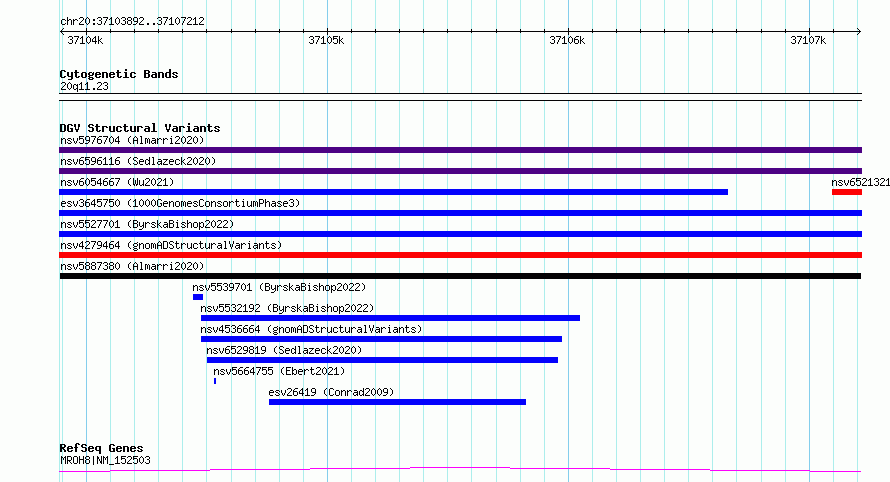Image resolution: width=890 pixels, height=482 pixels.
Task: Open the nsv6054667 (Wu2021) label
Action: click(117, 182)
